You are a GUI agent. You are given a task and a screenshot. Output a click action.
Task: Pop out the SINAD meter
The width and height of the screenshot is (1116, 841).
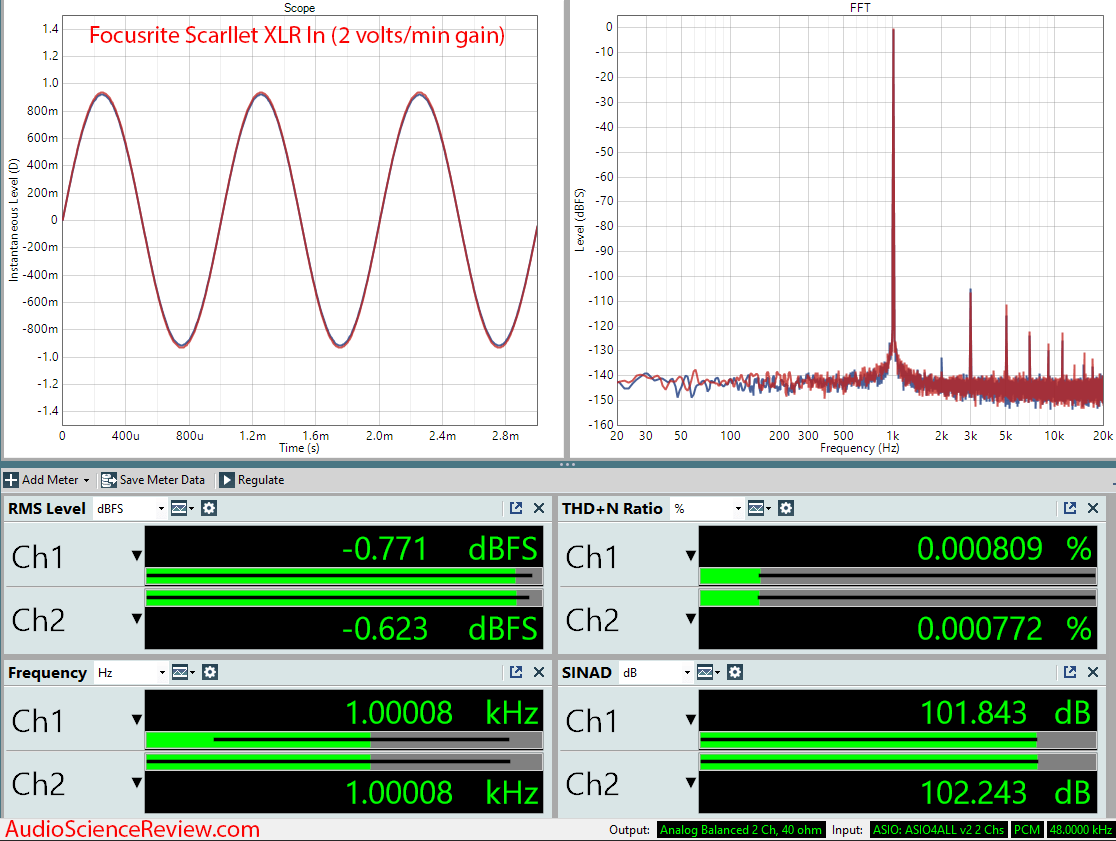[x=1070, y=672]
